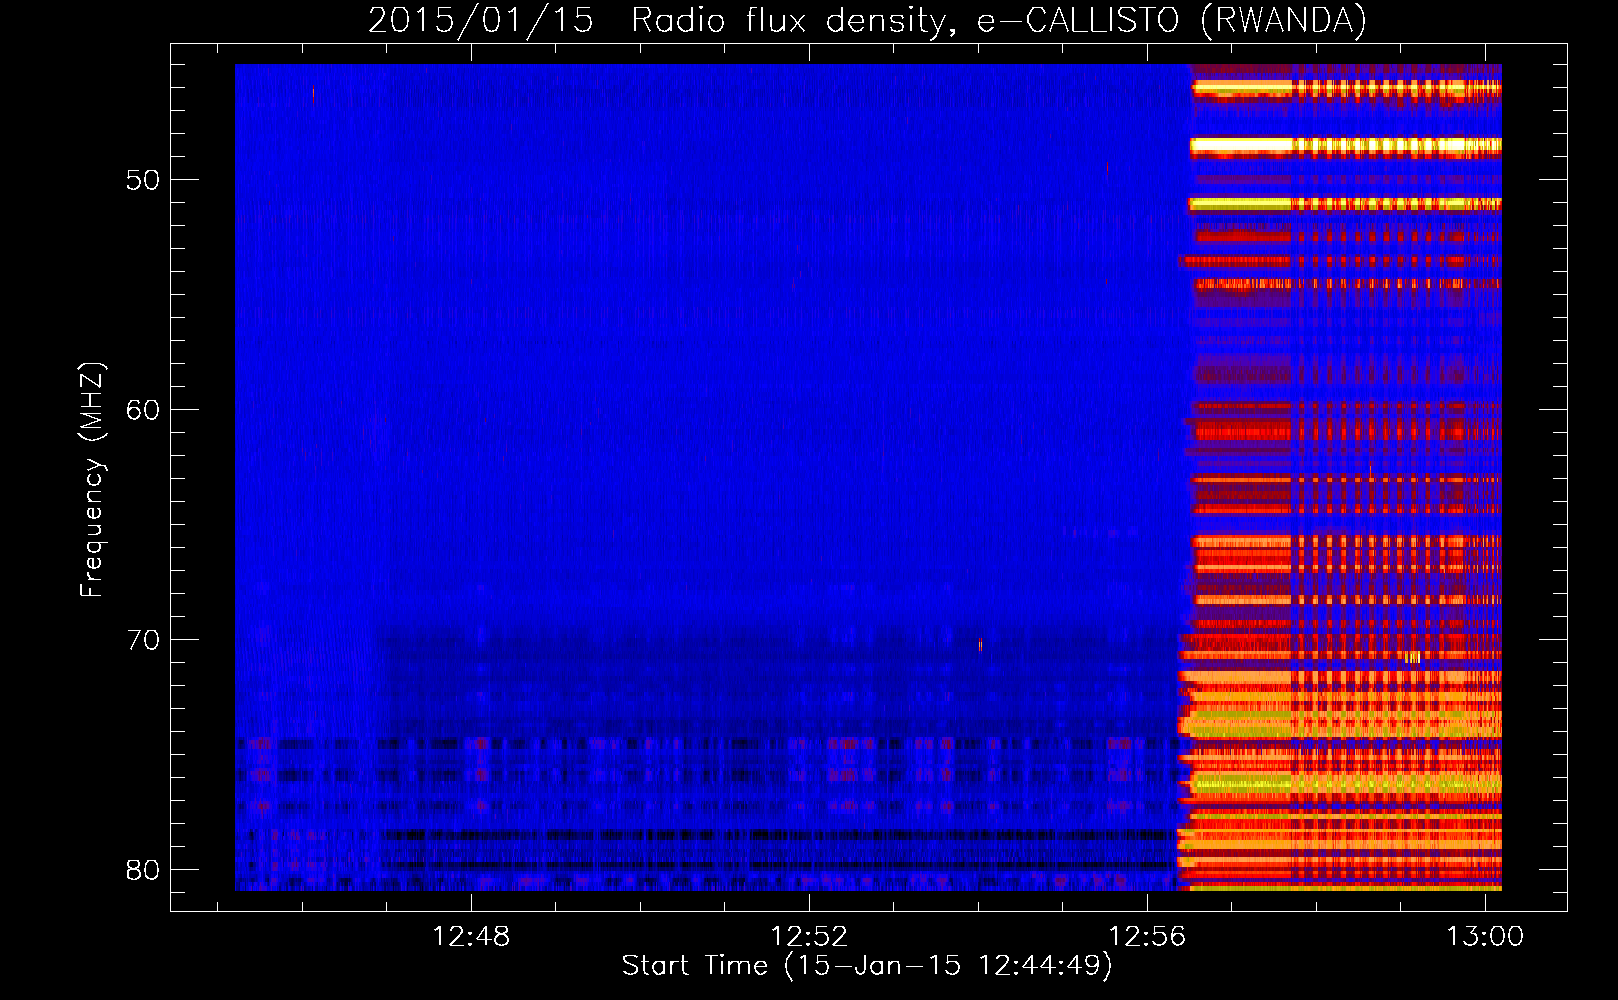Click the date '2015/01/15' in the title
The width and height of the screenshot is (1618, 1000).
481,21
